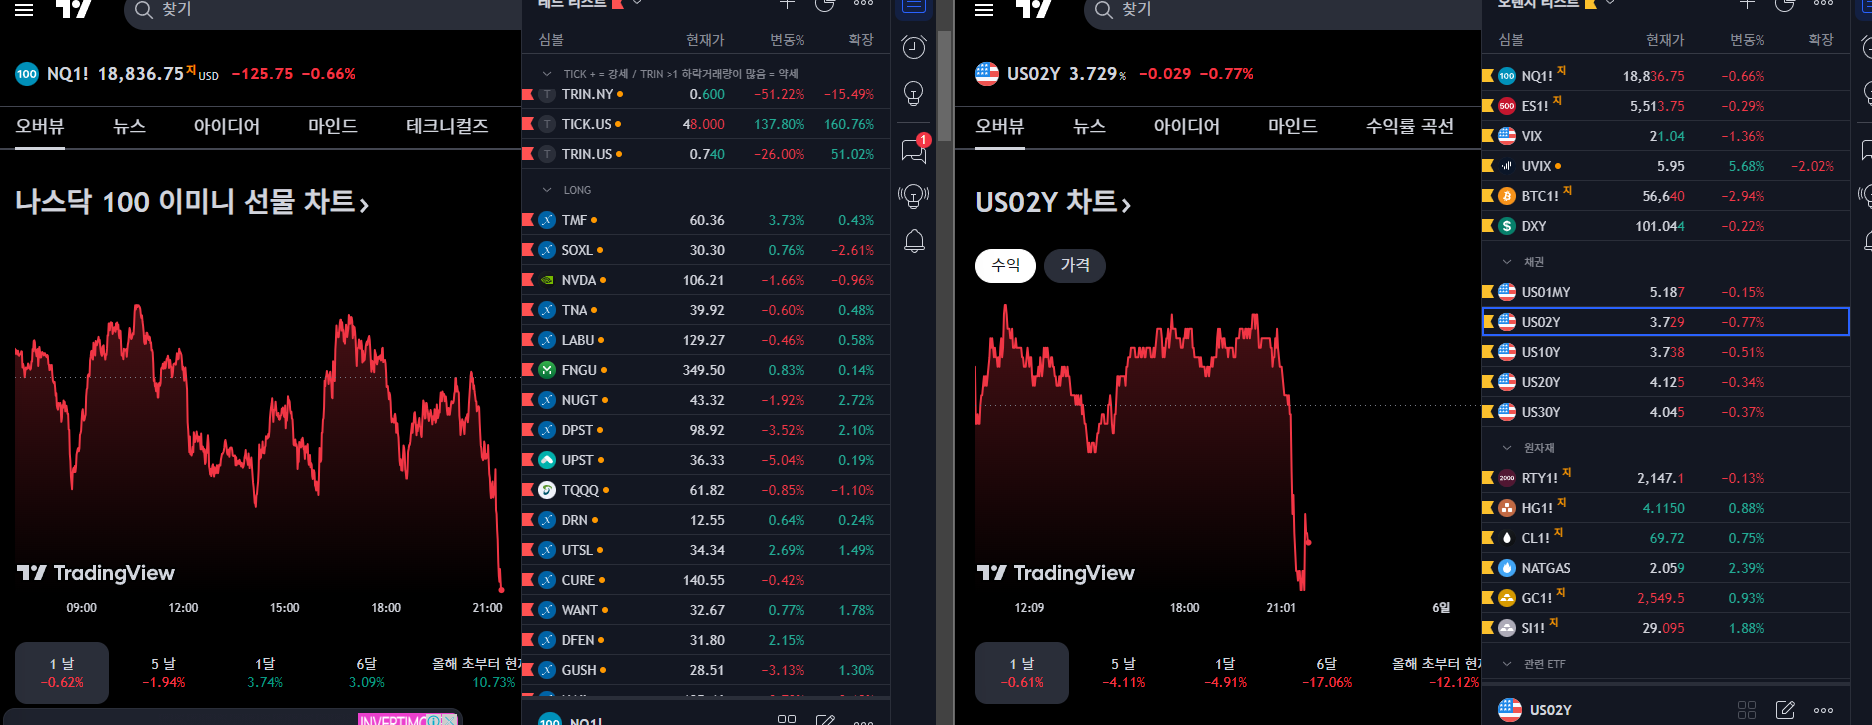Open the hamburger menu in the US02Y window
Screen dimensions: 1872x725
click(984, 10)
